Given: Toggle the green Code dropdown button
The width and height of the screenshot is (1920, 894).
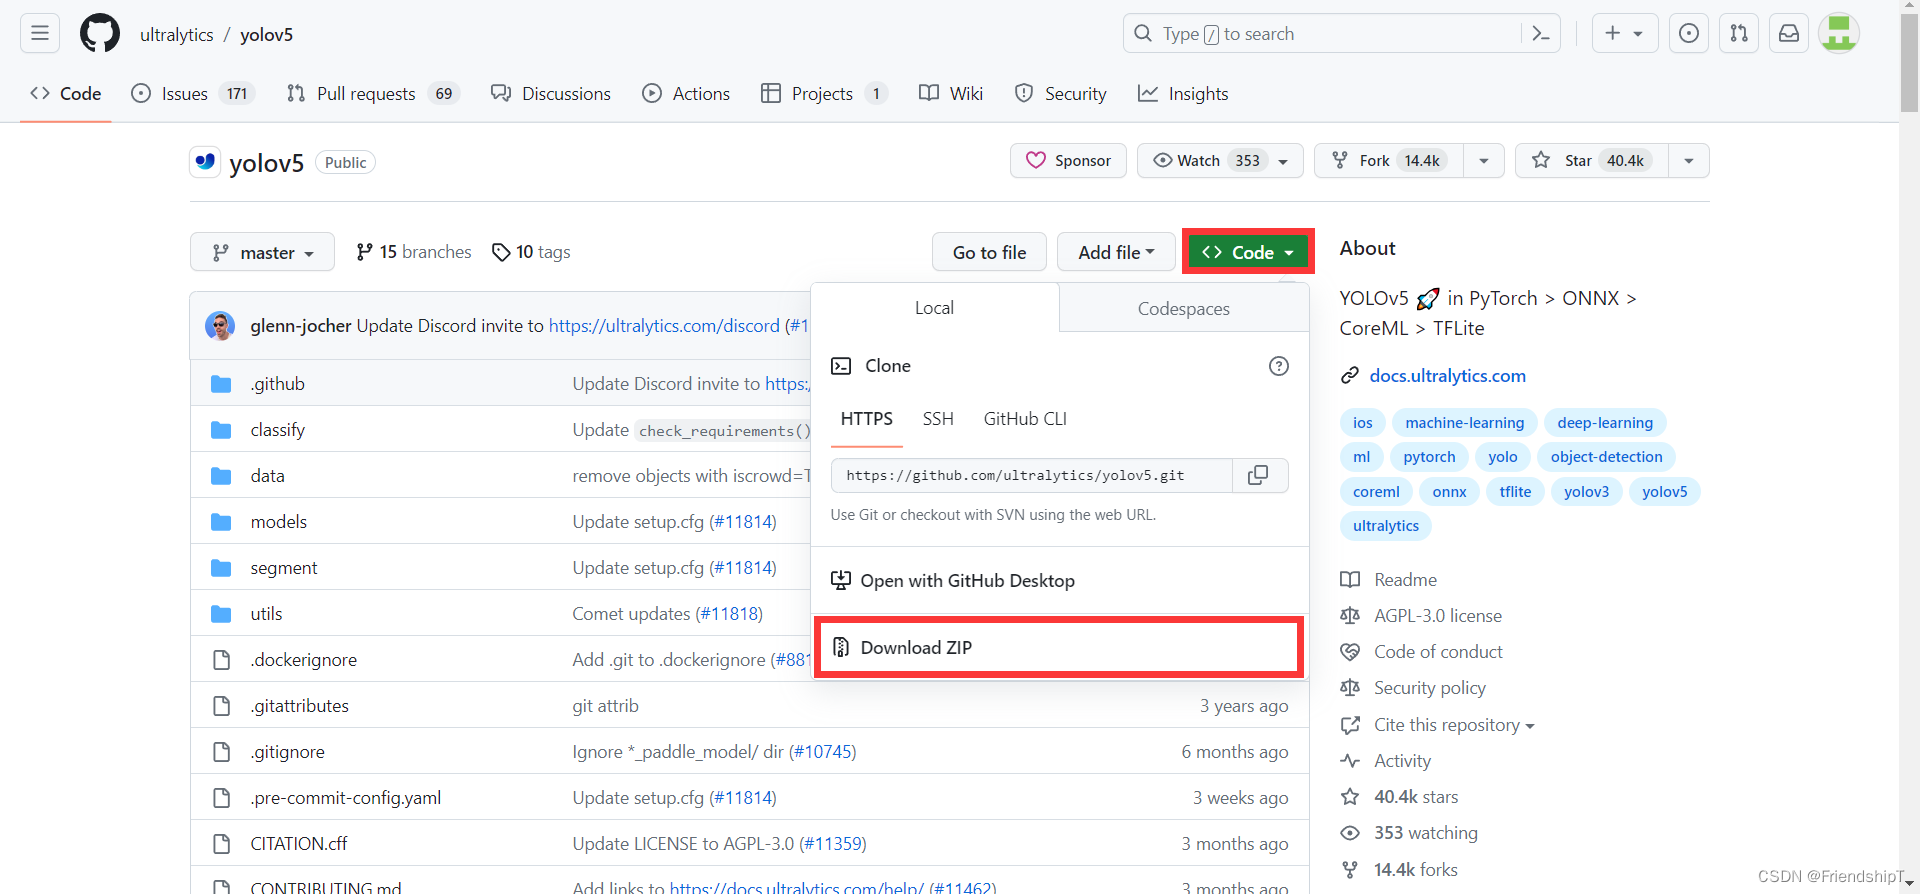Looking at the screenshot, I should click(x=1248, y=252).
